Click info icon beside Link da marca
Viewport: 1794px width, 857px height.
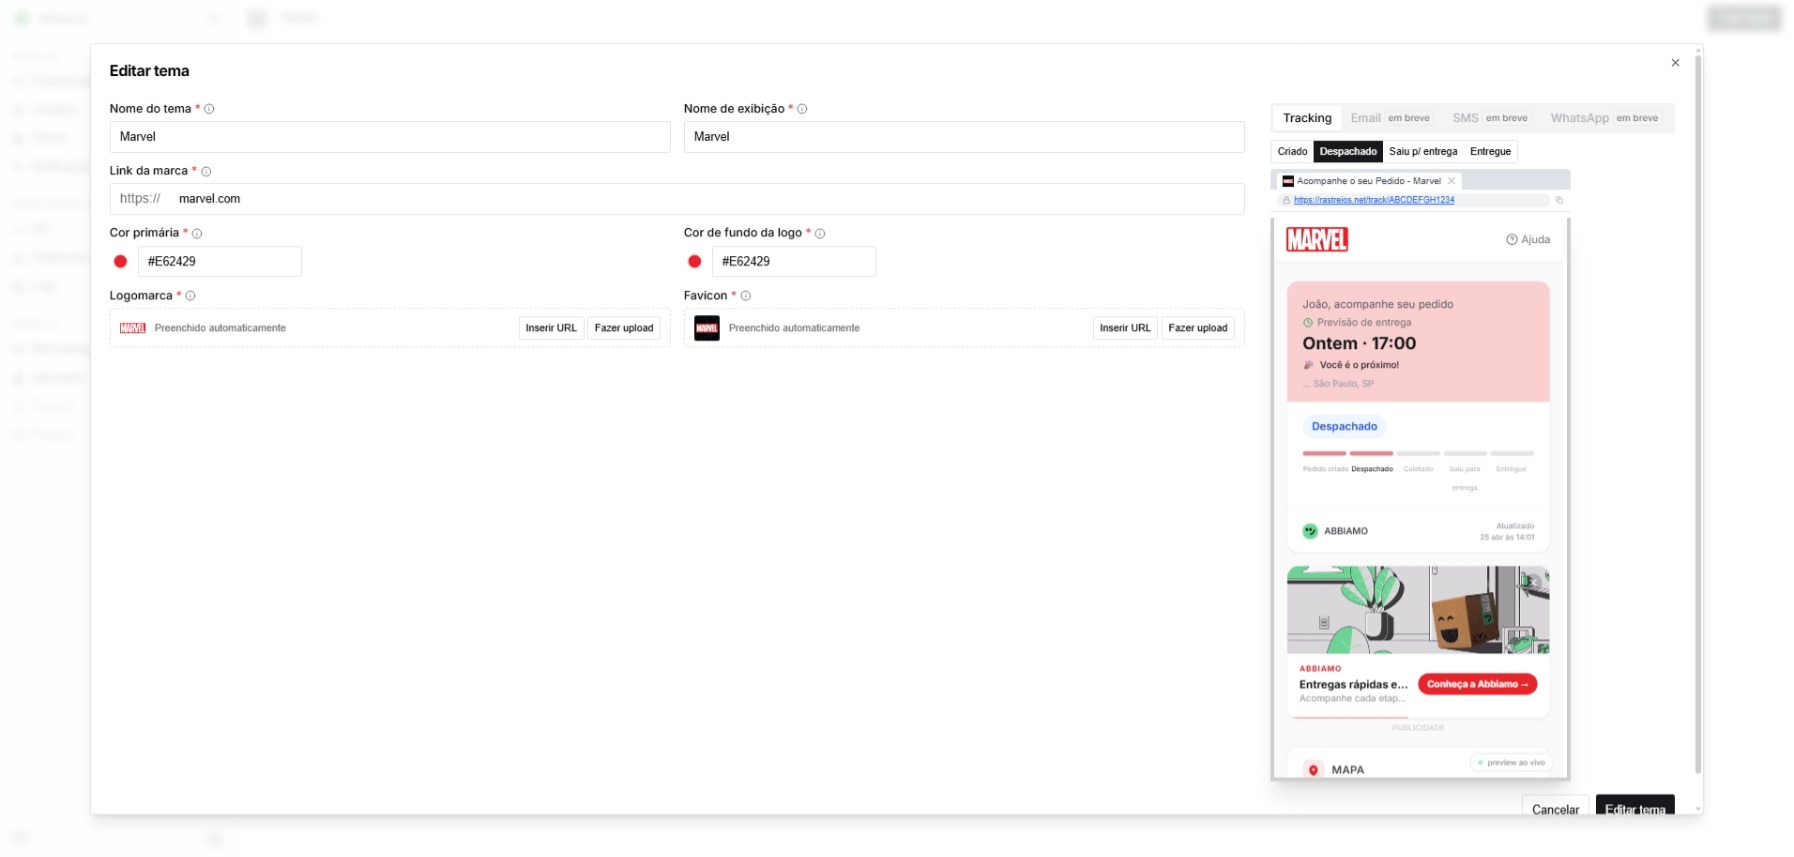click(206, 172)
